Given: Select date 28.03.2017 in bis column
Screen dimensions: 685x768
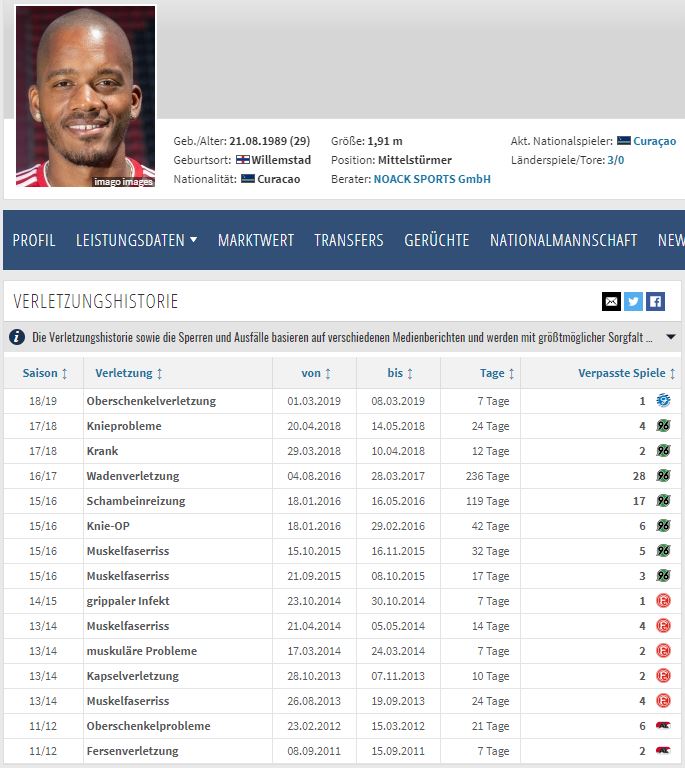Looking at the screenshot, I should coord(398,476).
